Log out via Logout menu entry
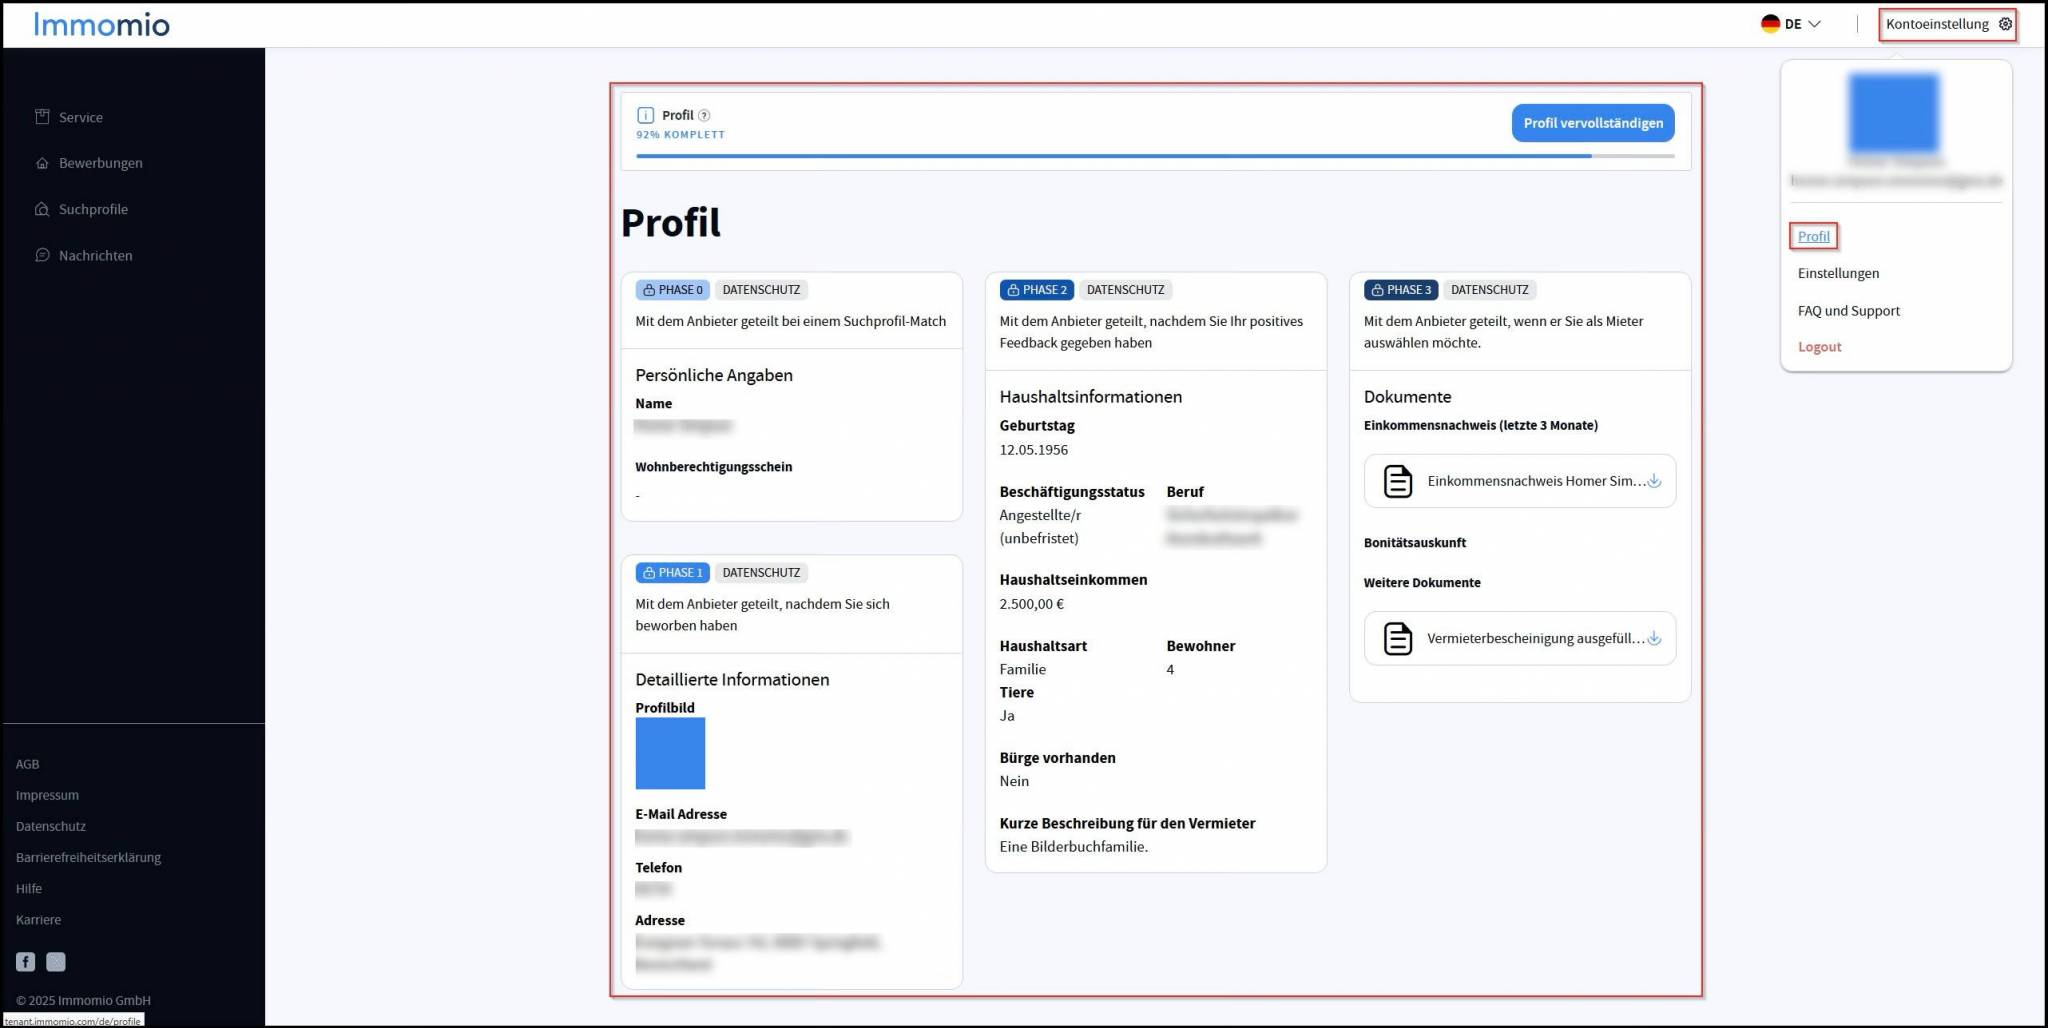 pos(1819,347)
